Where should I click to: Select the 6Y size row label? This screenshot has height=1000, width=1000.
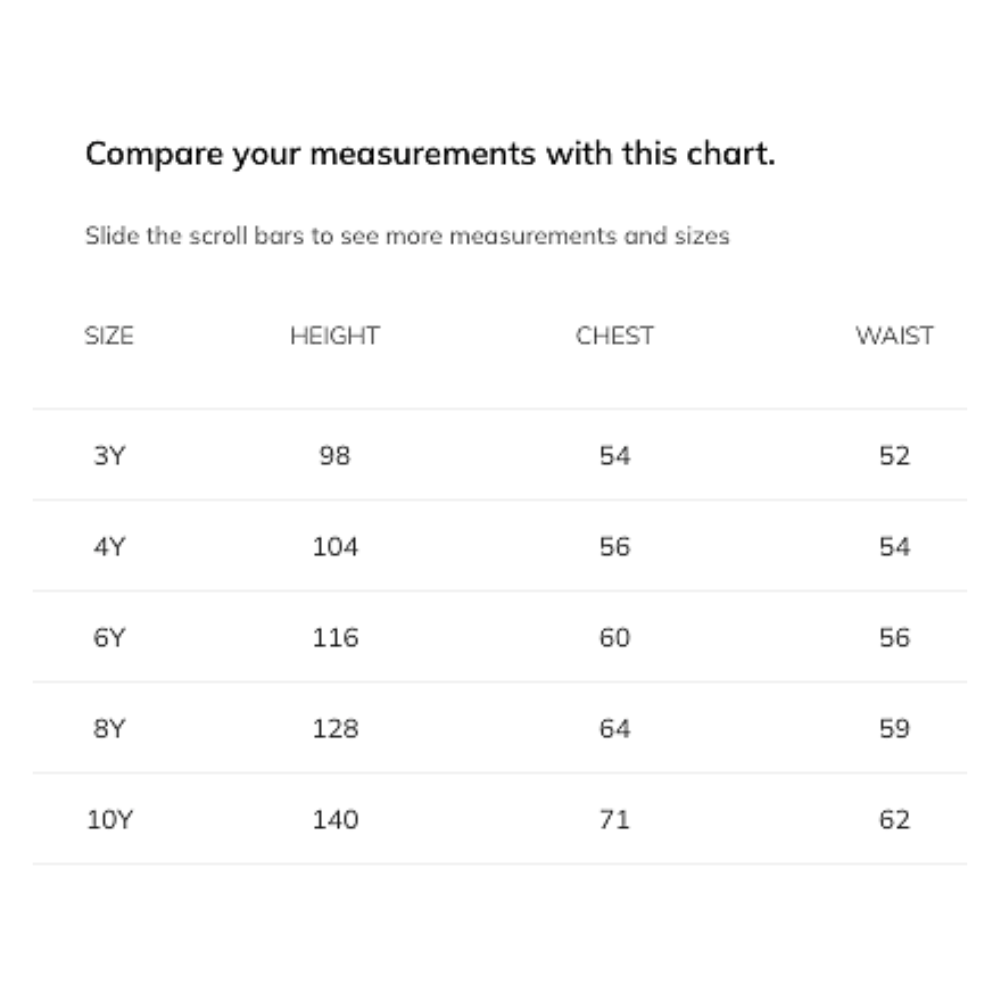[109, 638]
